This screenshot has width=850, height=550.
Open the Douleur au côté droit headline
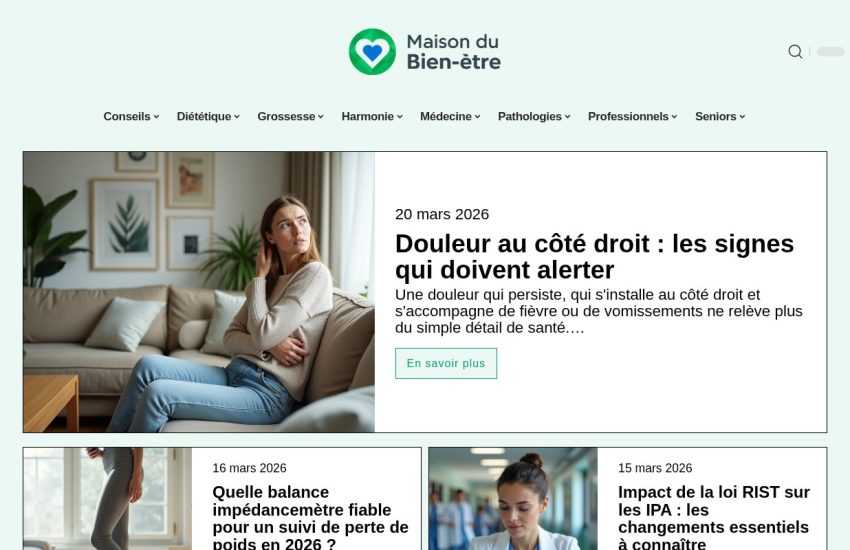click(594, 257)
